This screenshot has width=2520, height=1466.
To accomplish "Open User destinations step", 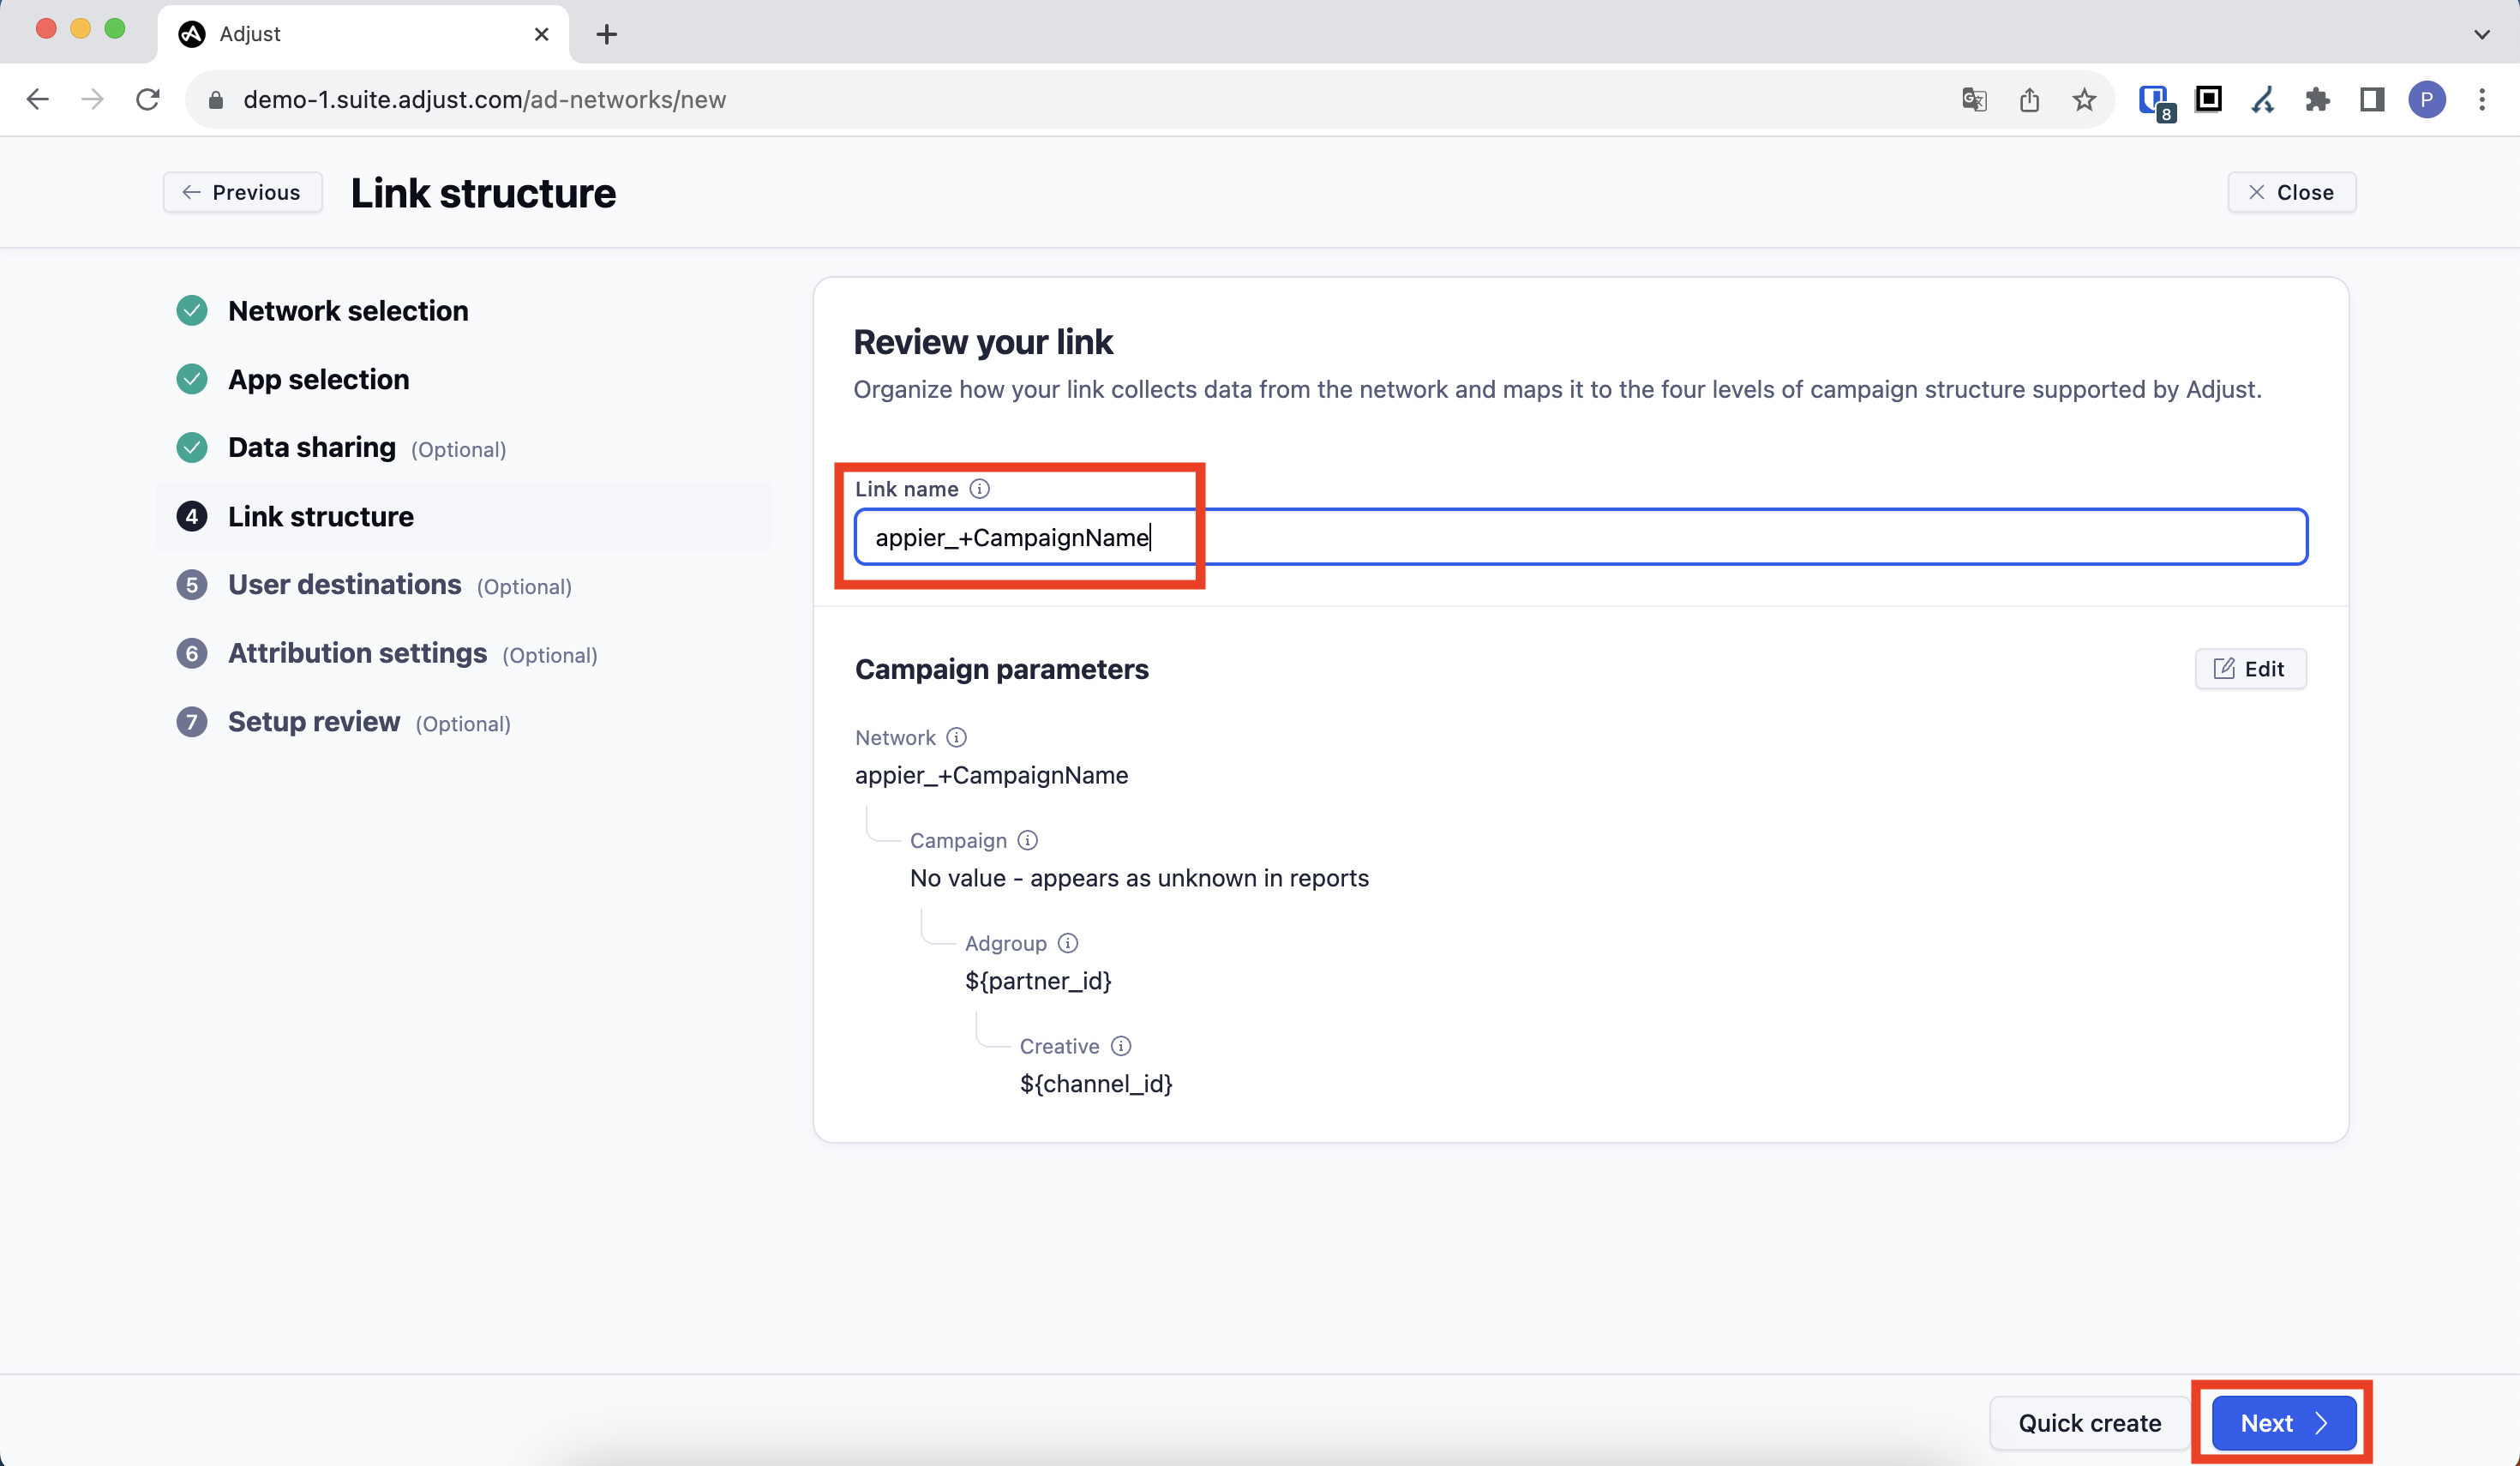I will click(x=344, y=585).
